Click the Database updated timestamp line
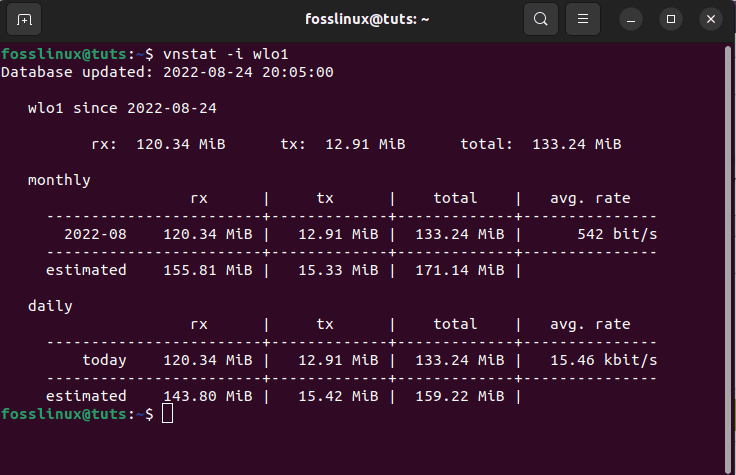 (167, 72)
